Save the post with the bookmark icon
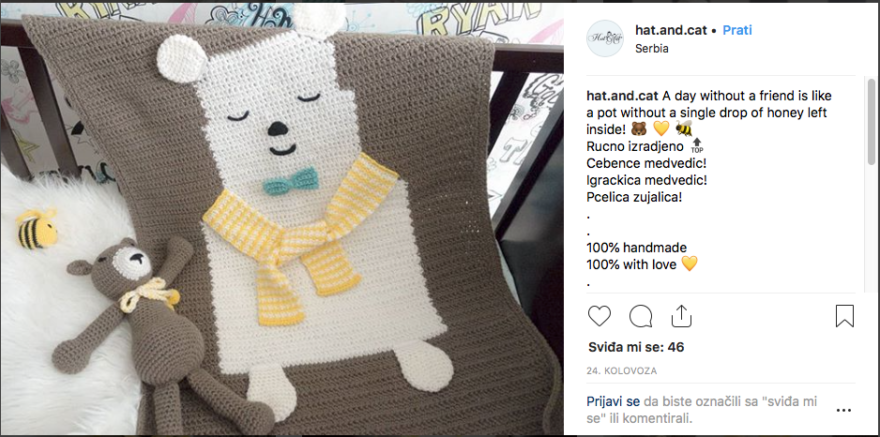This screenshot has width=880, height=437. click(845, 316)
